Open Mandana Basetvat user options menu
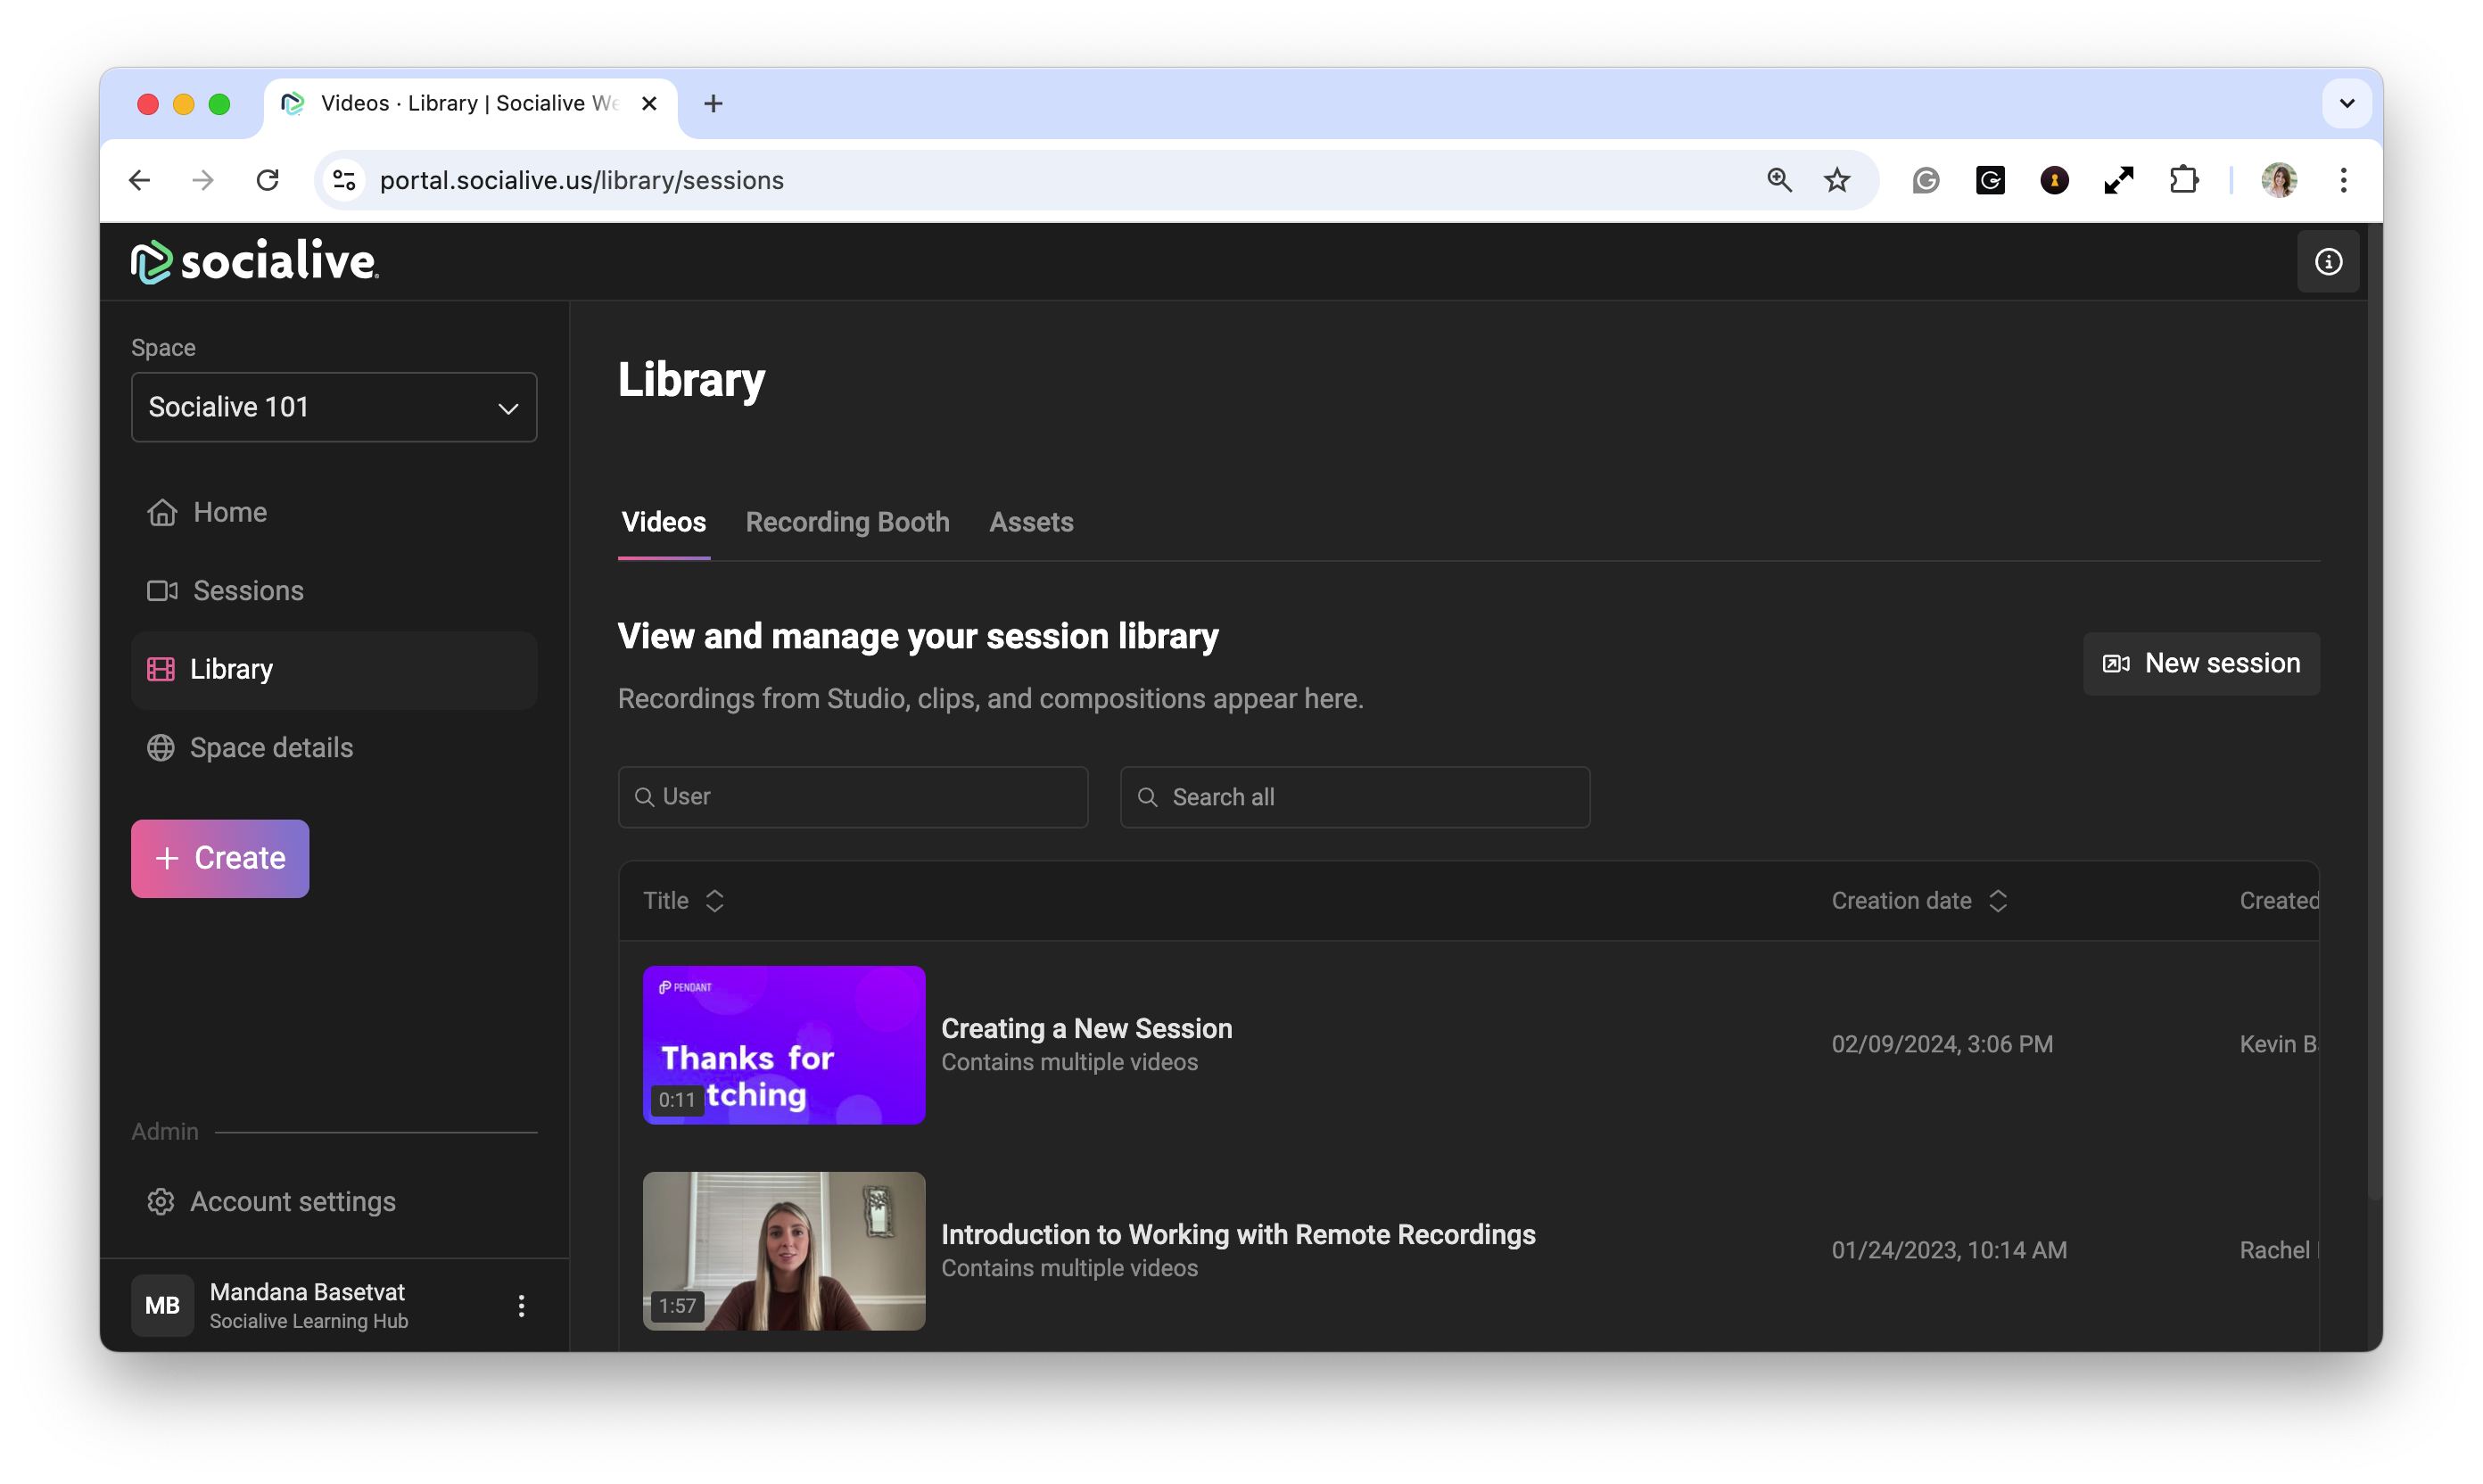 [521, 1305]
